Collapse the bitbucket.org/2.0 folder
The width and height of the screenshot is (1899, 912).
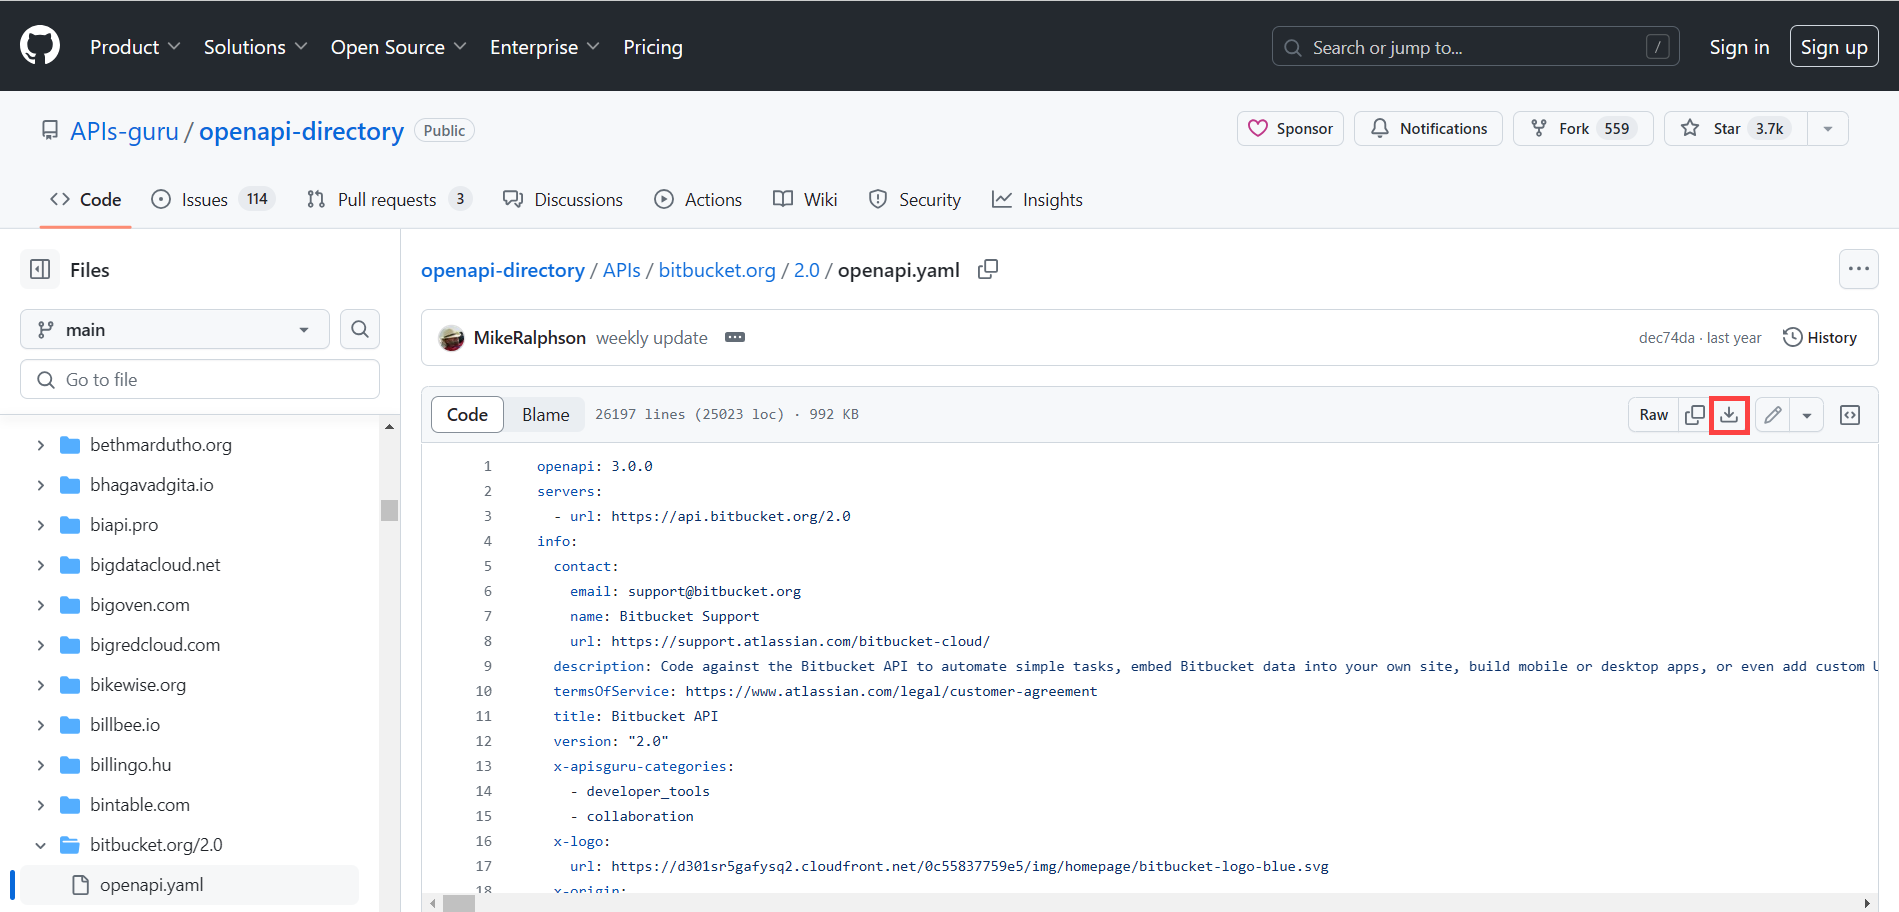(40, 845)
